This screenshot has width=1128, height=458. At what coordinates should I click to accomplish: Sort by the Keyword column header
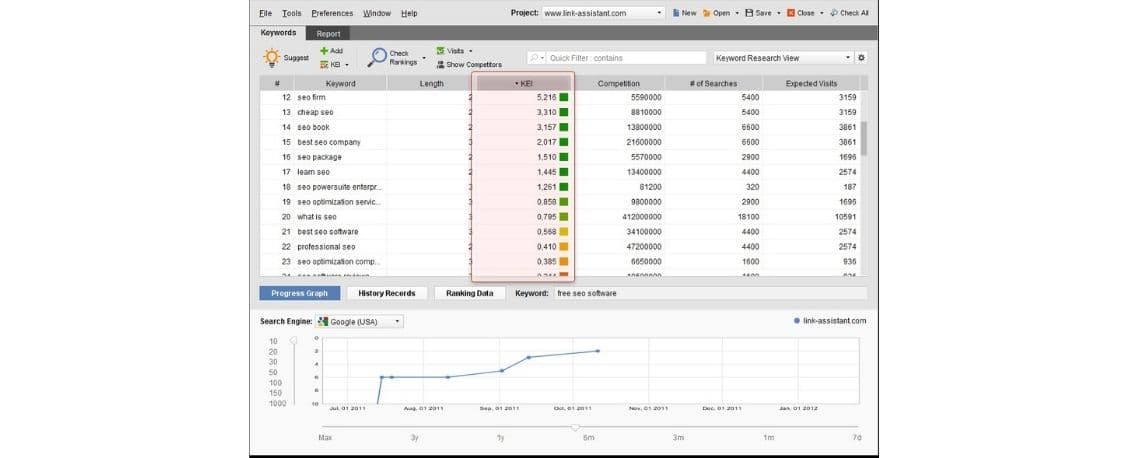pos(340,83)
